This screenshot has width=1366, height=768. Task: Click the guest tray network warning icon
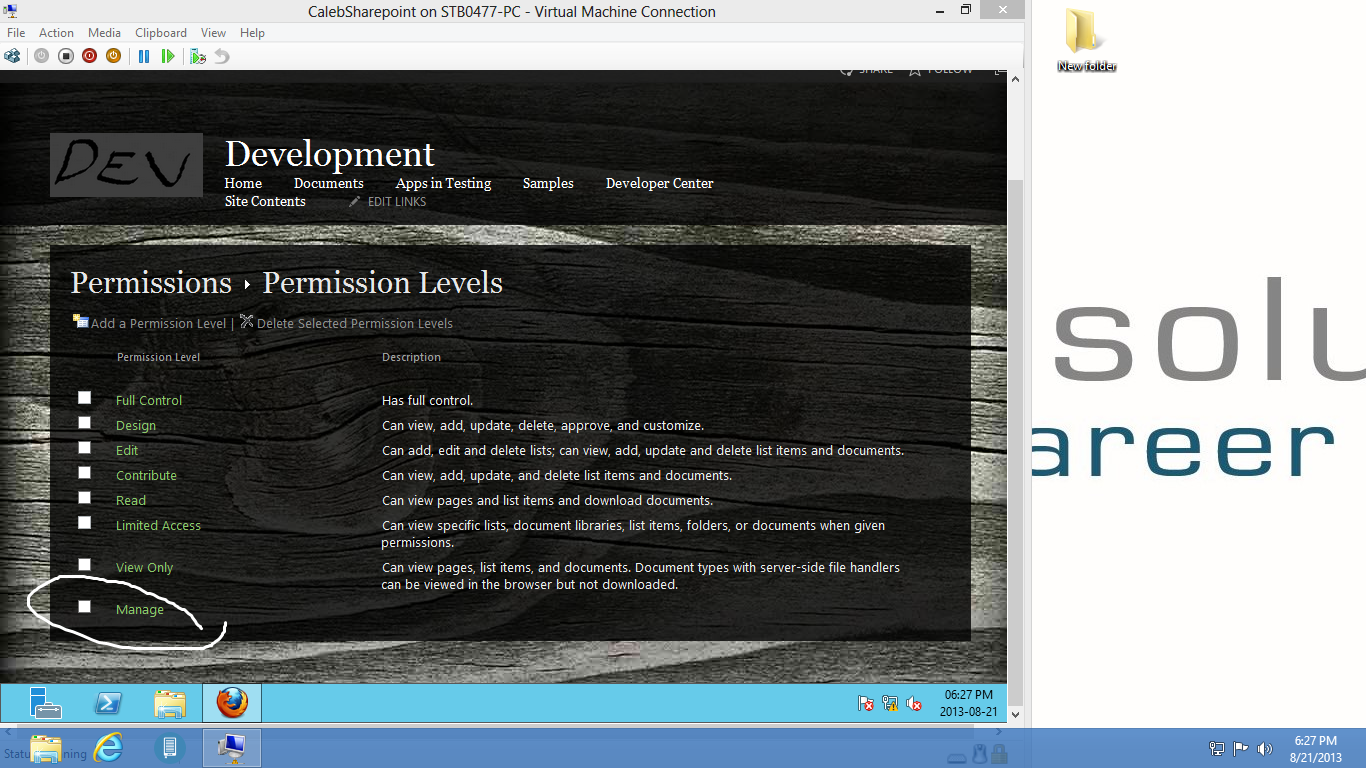click(x=890, y=703)
